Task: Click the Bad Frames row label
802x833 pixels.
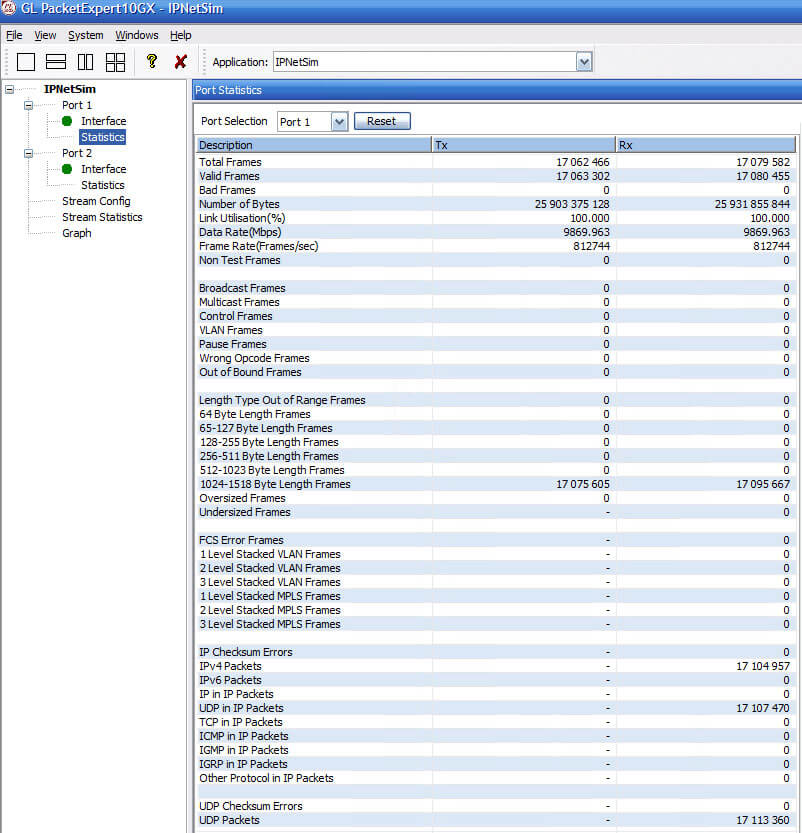Action: pyautogui.click(x=227, y=190)
